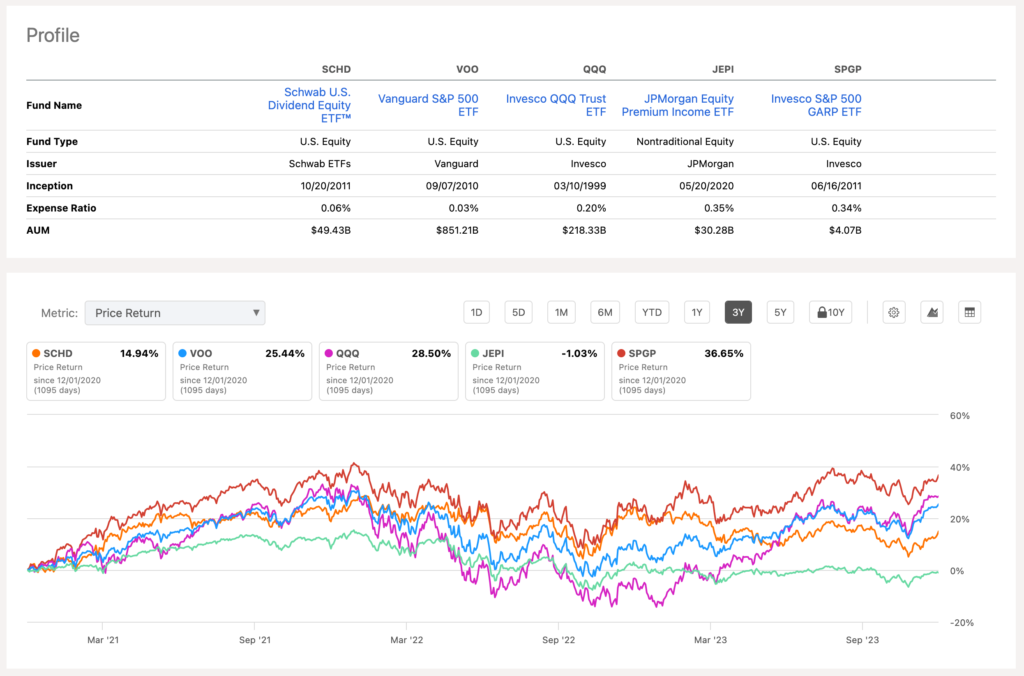Click the SCHD column header

tap(336, 69)
